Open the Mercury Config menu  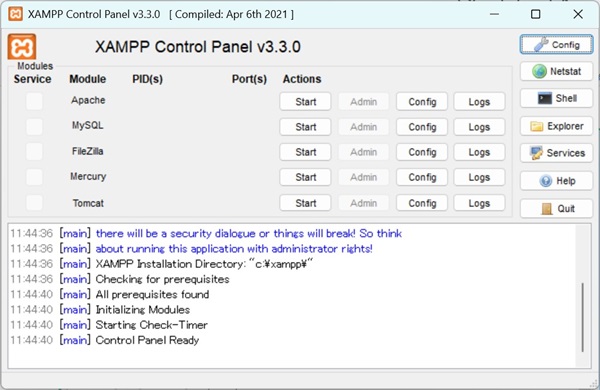coord(422,178)
